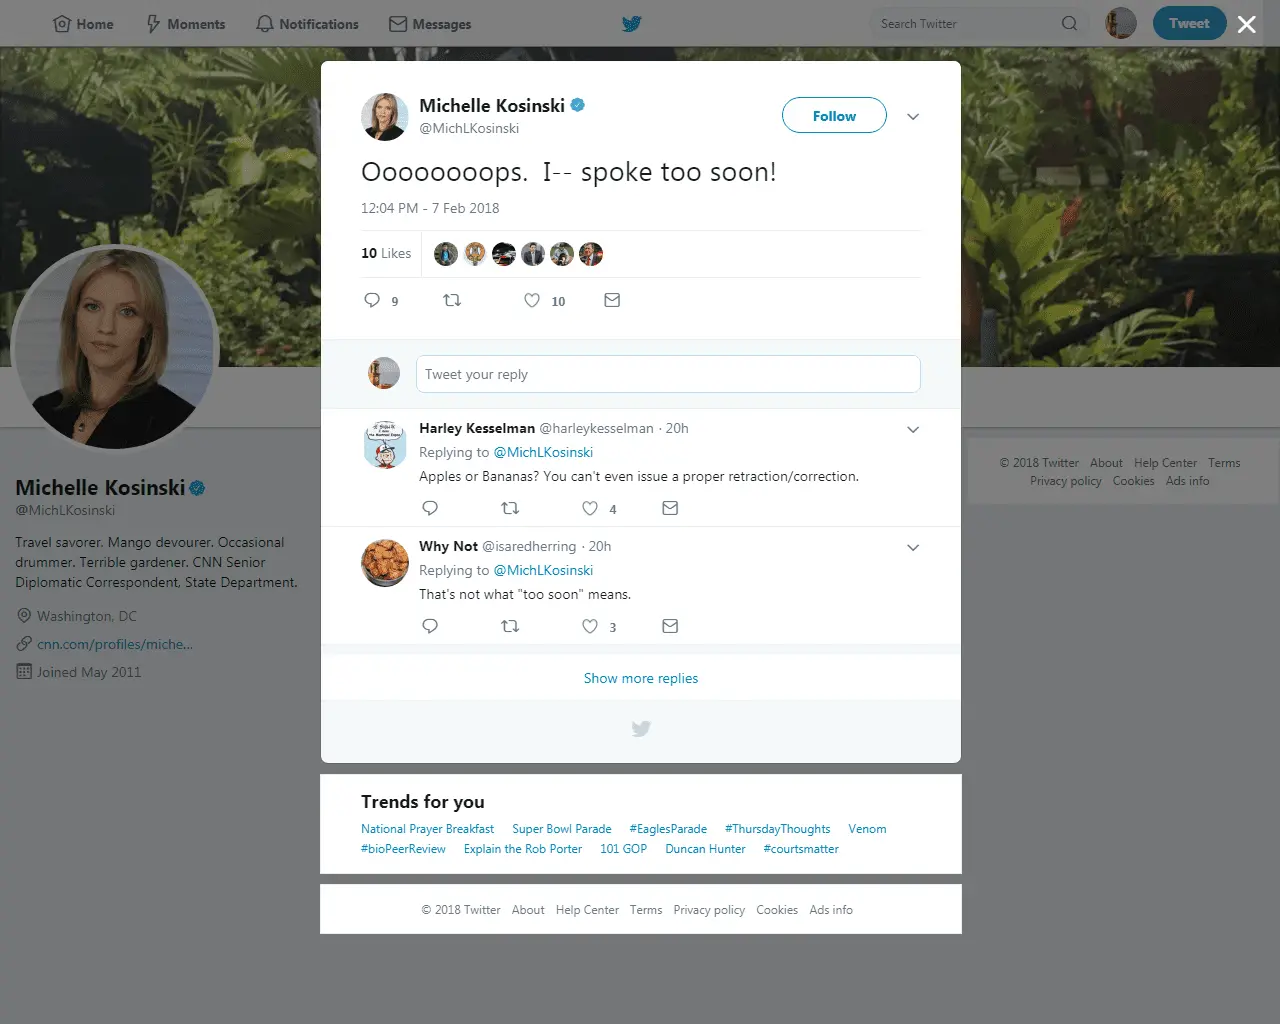1280x1024 pixels.
Task: Go to the Notifications tab
Action: 307,24
